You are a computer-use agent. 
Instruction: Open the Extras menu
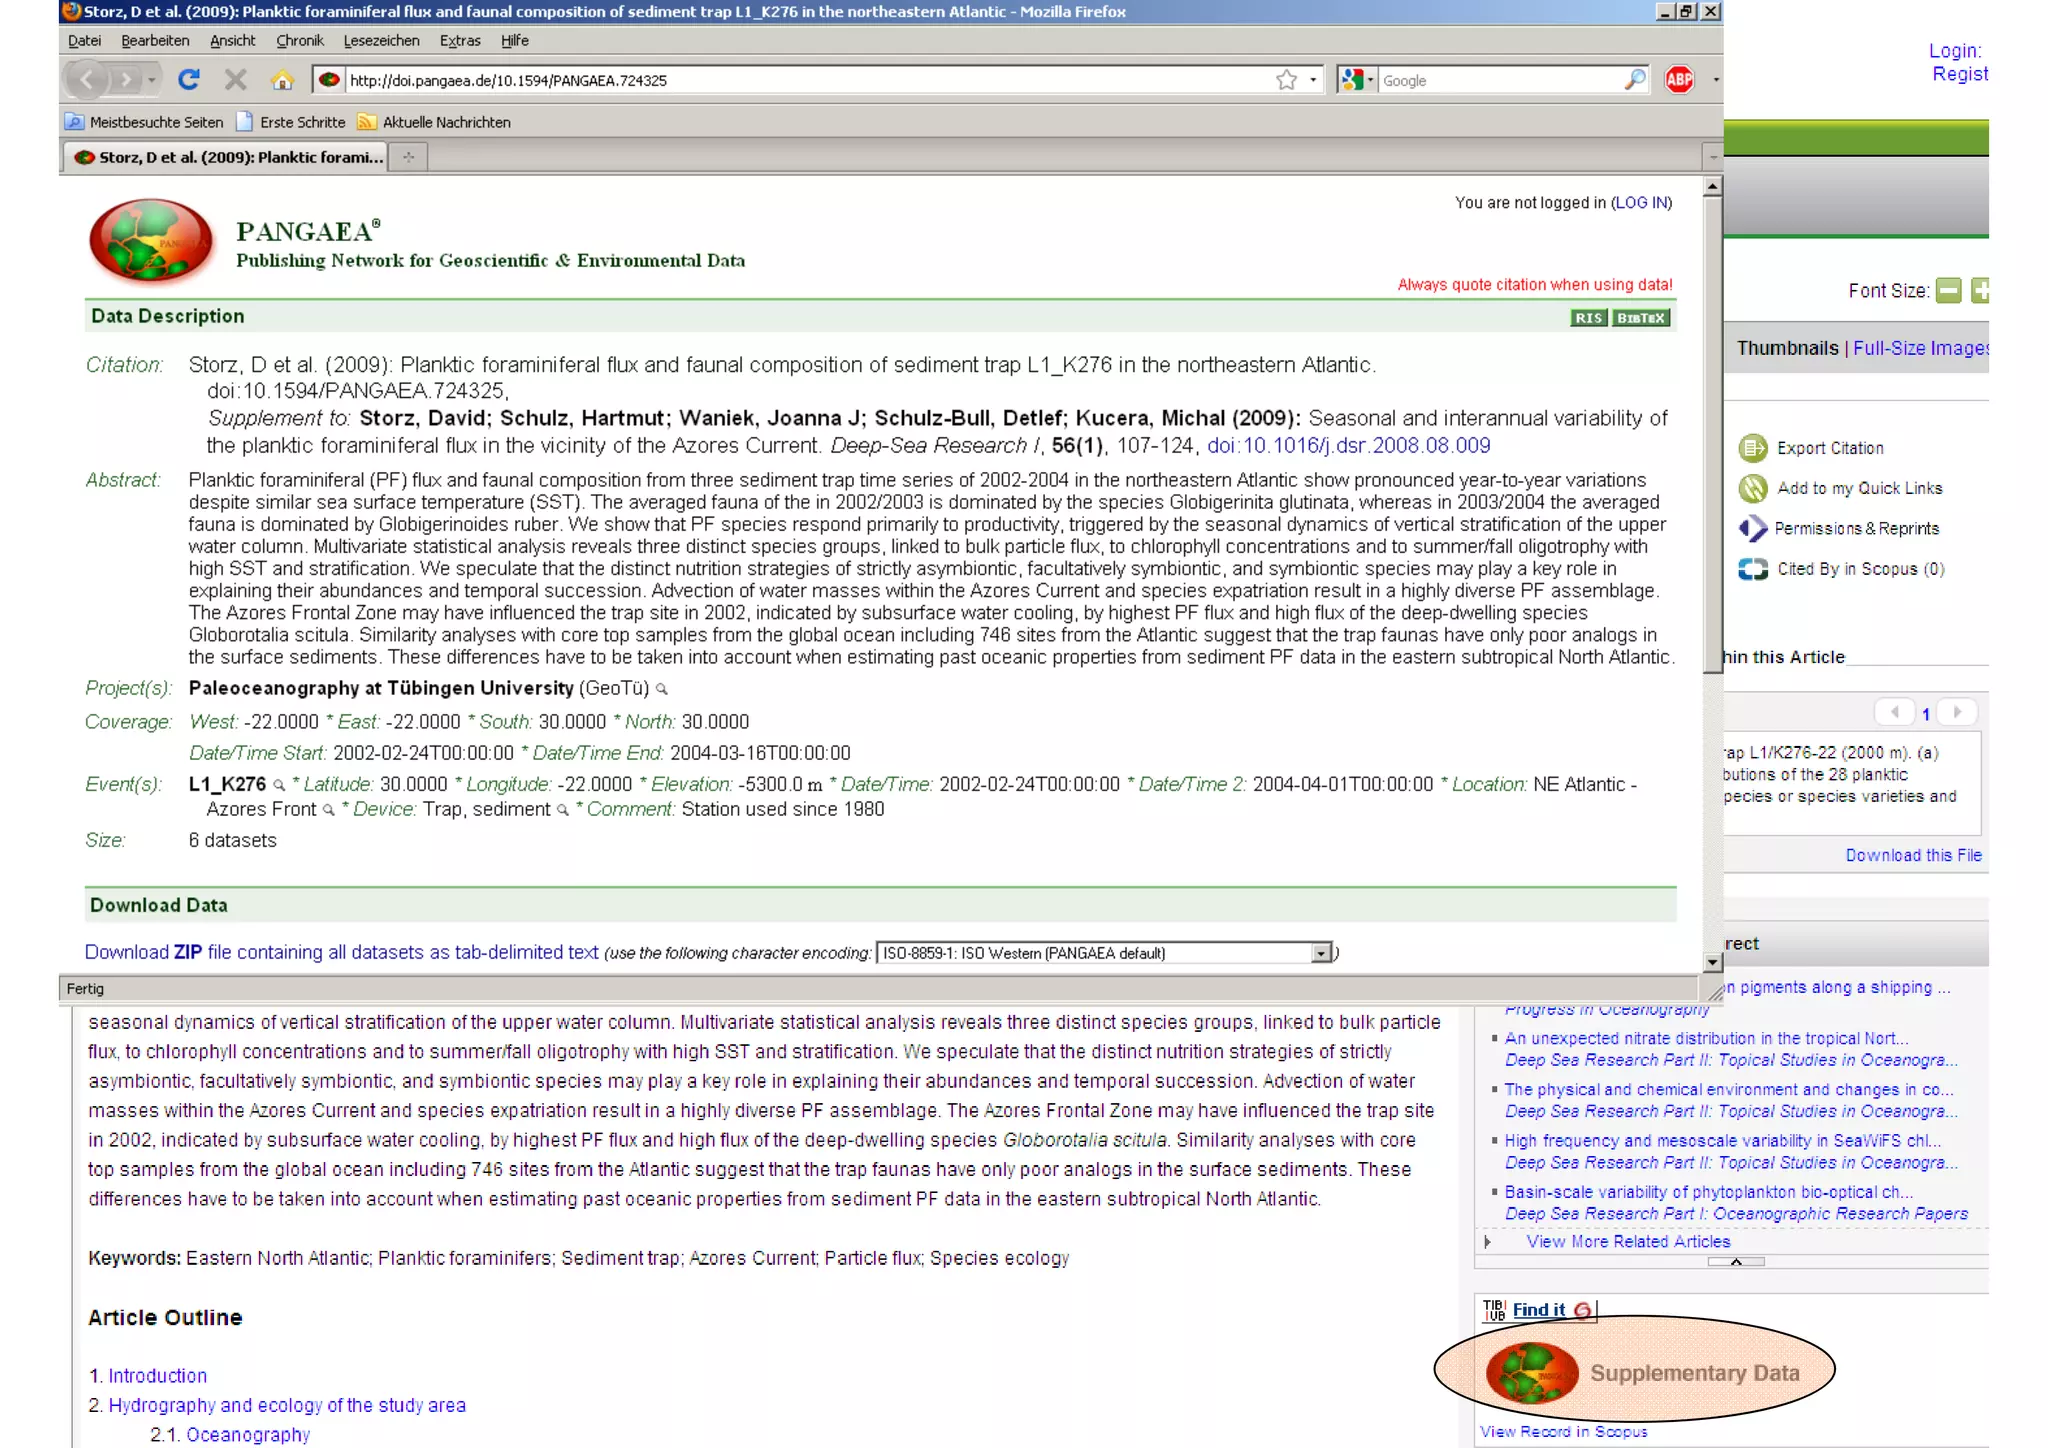(x=459, y=41)
